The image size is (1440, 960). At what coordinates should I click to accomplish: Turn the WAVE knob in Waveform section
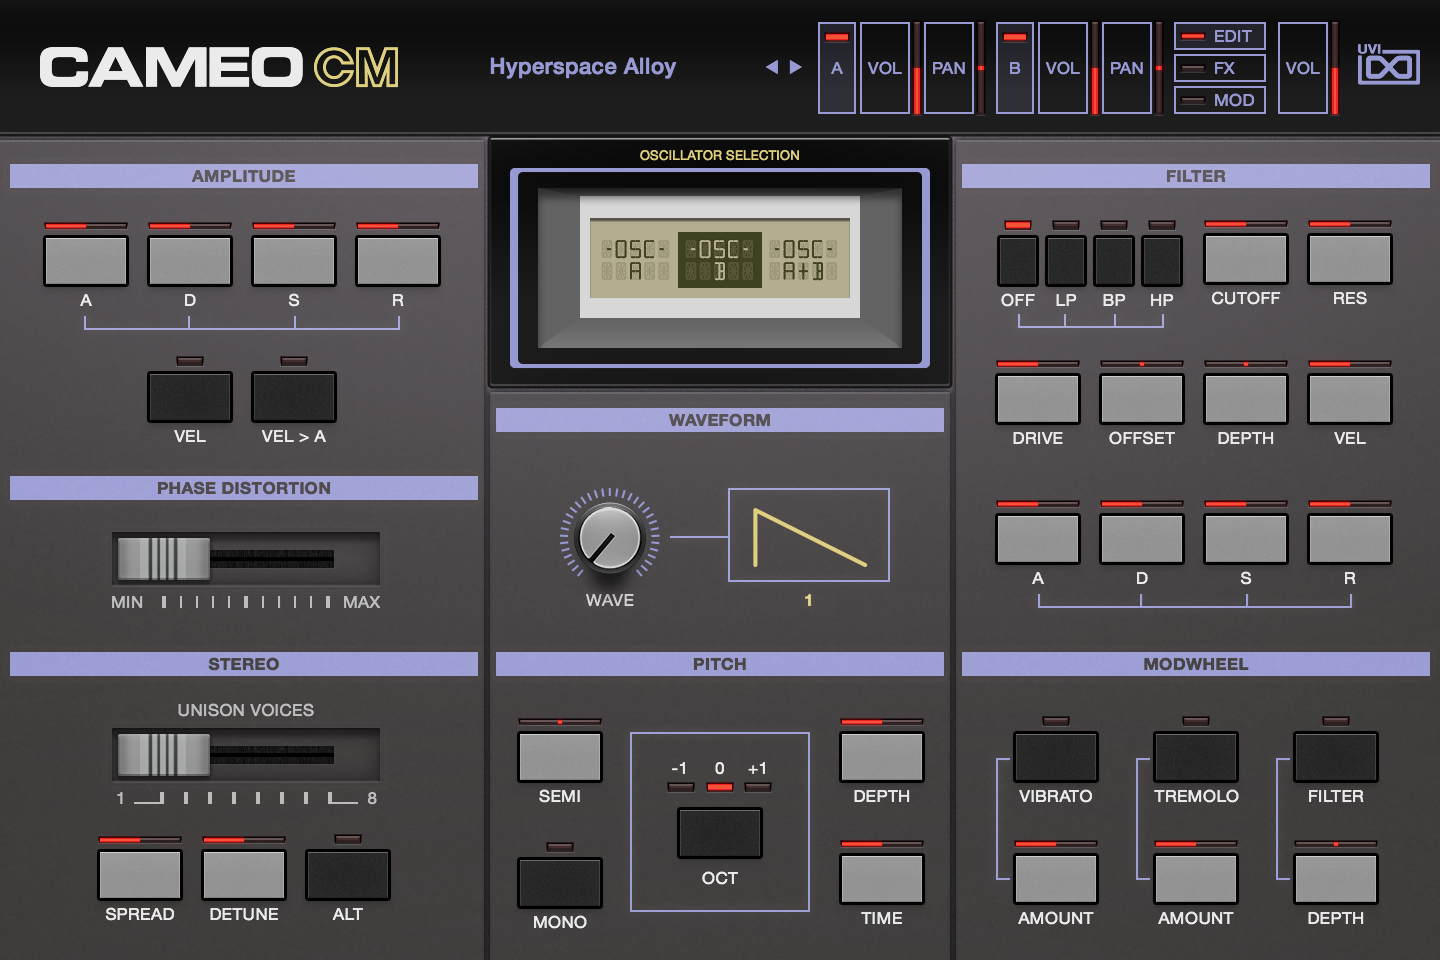[x=609, y=538]
